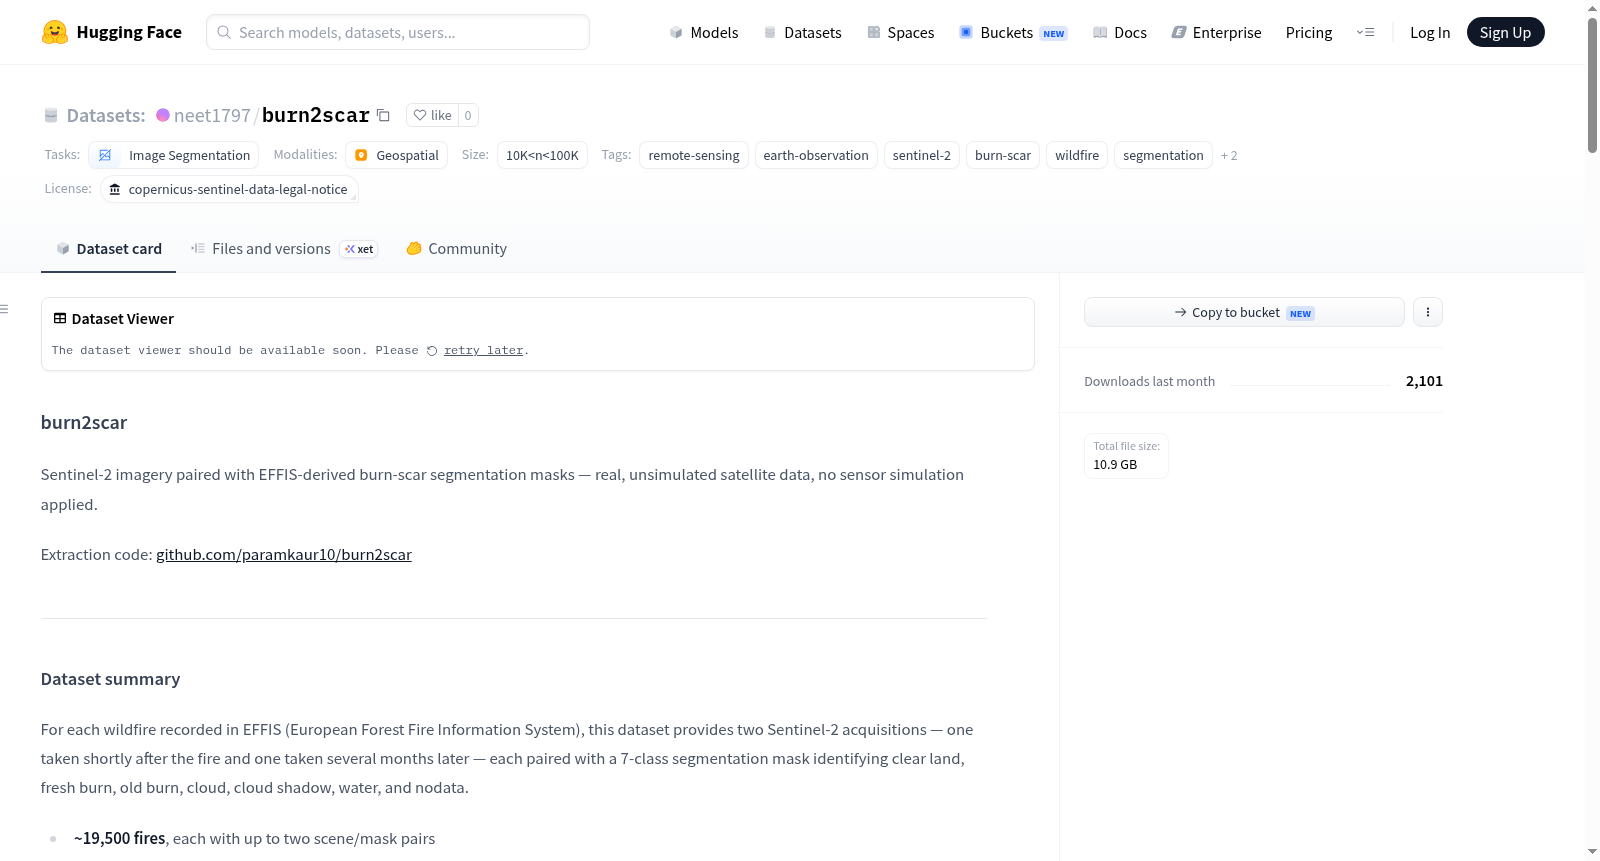Click the Sign Up button
The height and width of the screenshot is (861, 1600).
1506,32
